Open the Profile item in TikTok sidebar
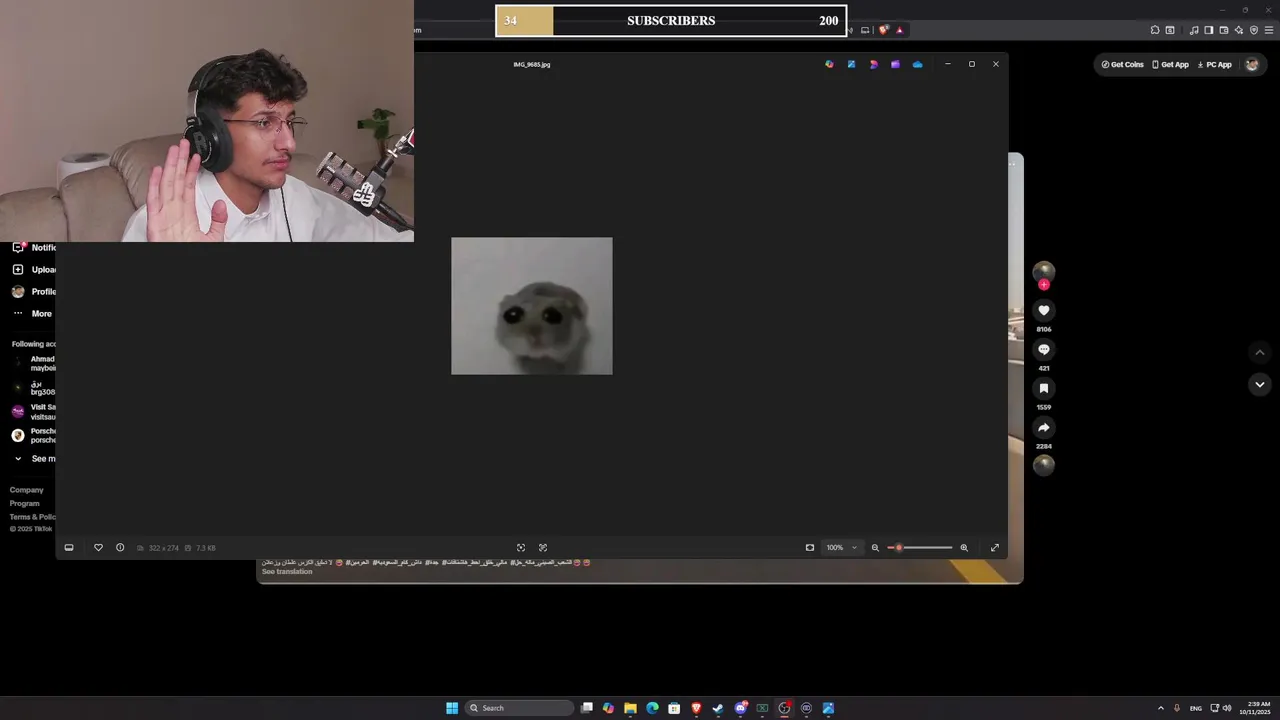Viewport: 1280px width, 720px height. [x=33, y=291]
